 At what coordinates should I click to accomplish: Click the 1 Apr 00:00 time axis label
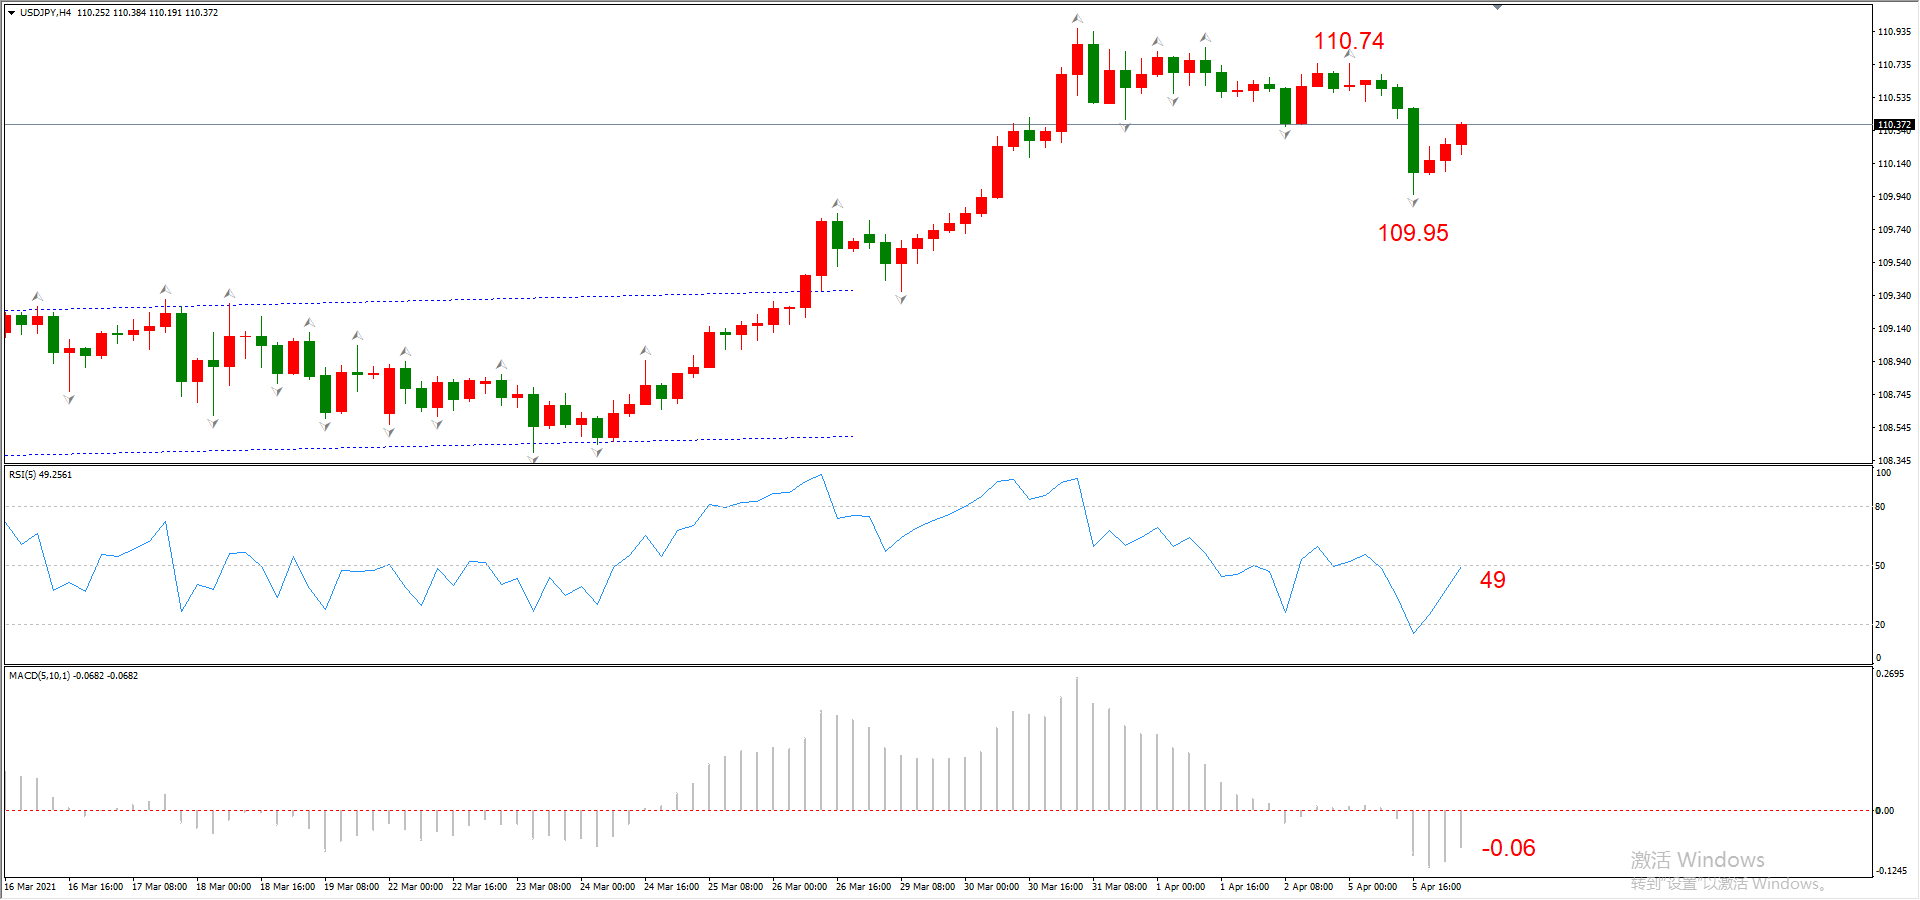click(1181, 887)
